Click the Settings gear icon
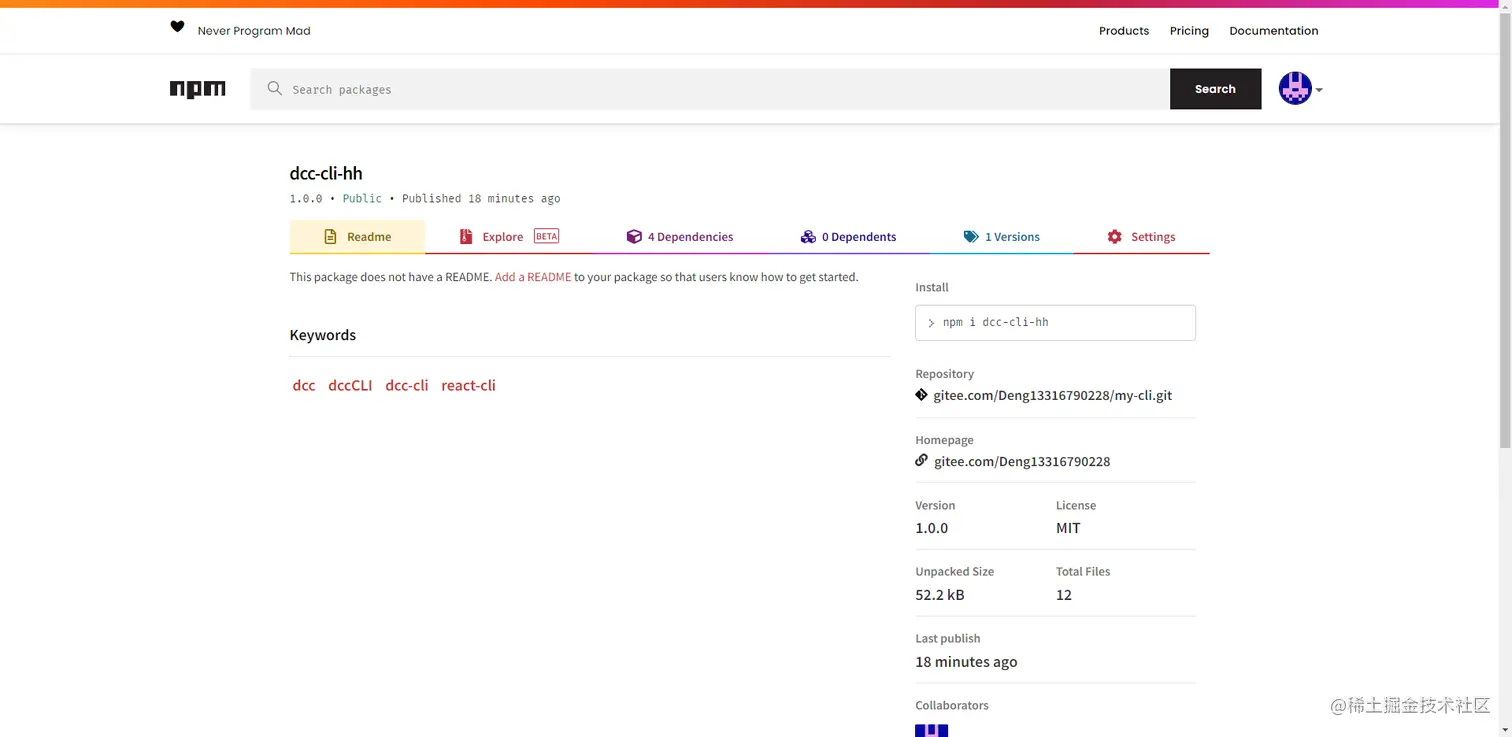 pos(1115,237)
